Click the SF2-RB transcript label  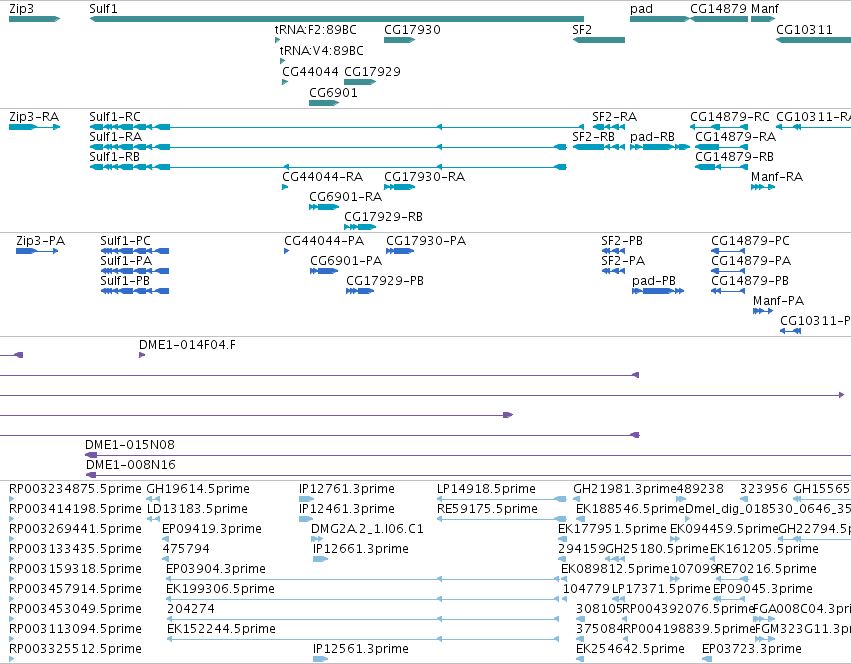point(594,136)
